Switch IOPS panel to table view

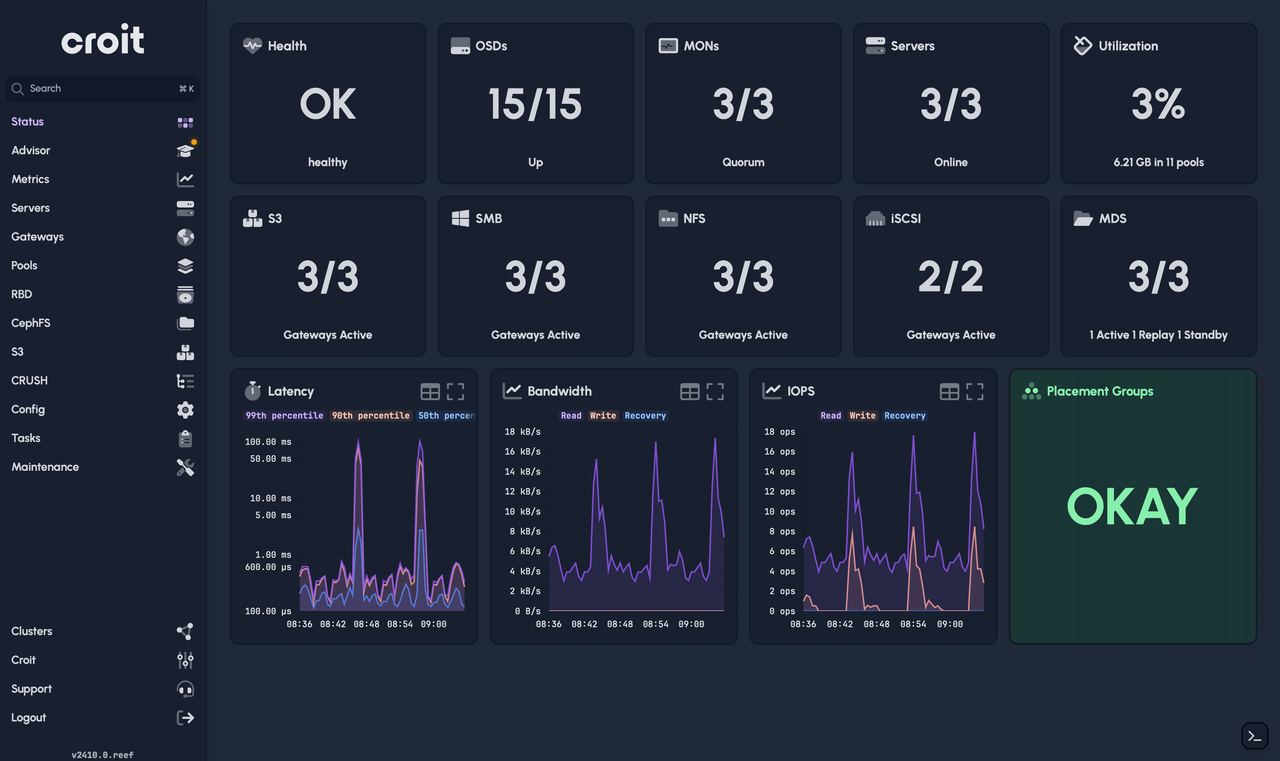[x=950, y=392]
